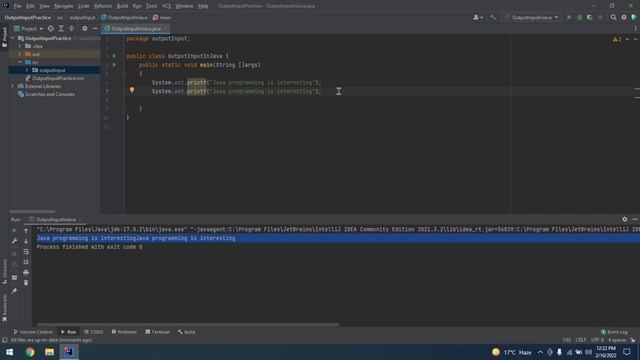Image resolution: width=640 pixels, height=360 pixels.
Task: Open Search Everywhere via the magnifier icon
Action: [613, 18]
